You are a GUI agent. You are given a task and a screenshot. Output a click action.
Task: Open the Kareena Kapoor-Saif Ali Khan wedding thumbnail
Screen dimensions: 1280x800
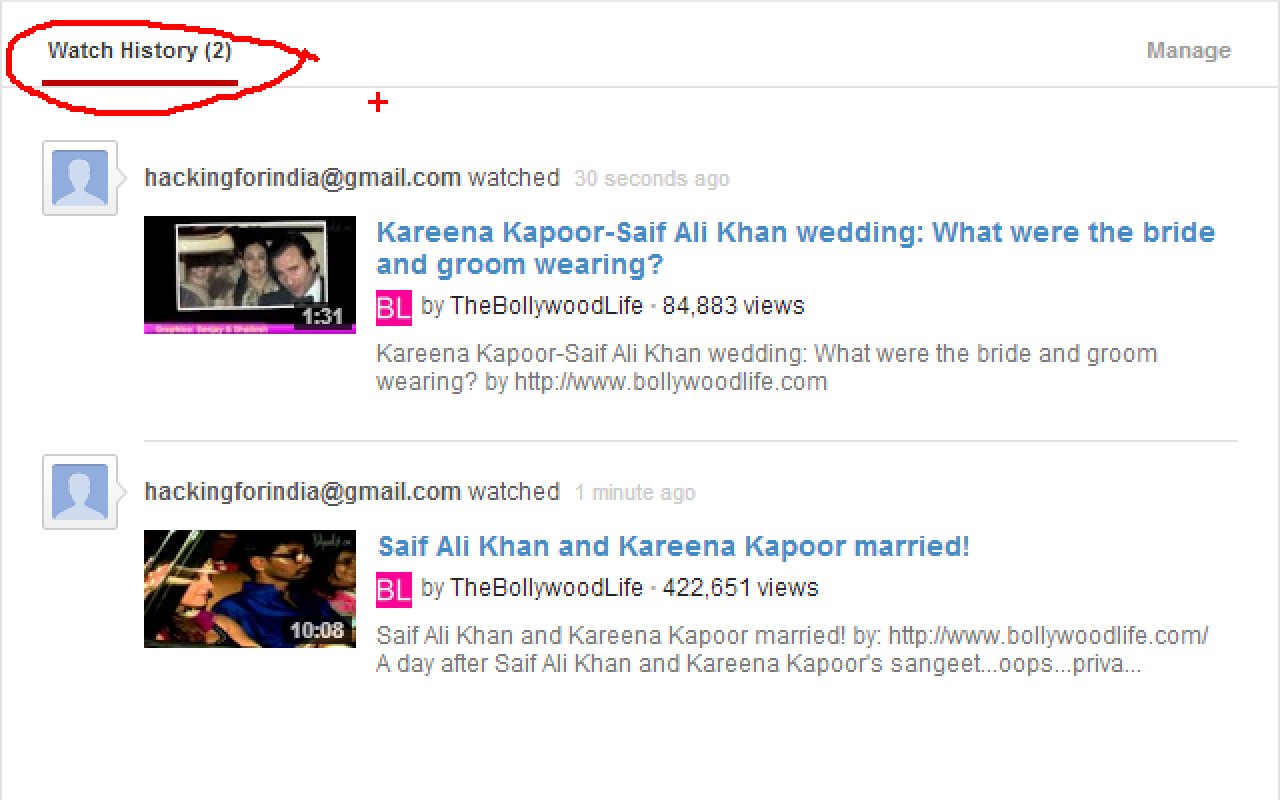250,275
